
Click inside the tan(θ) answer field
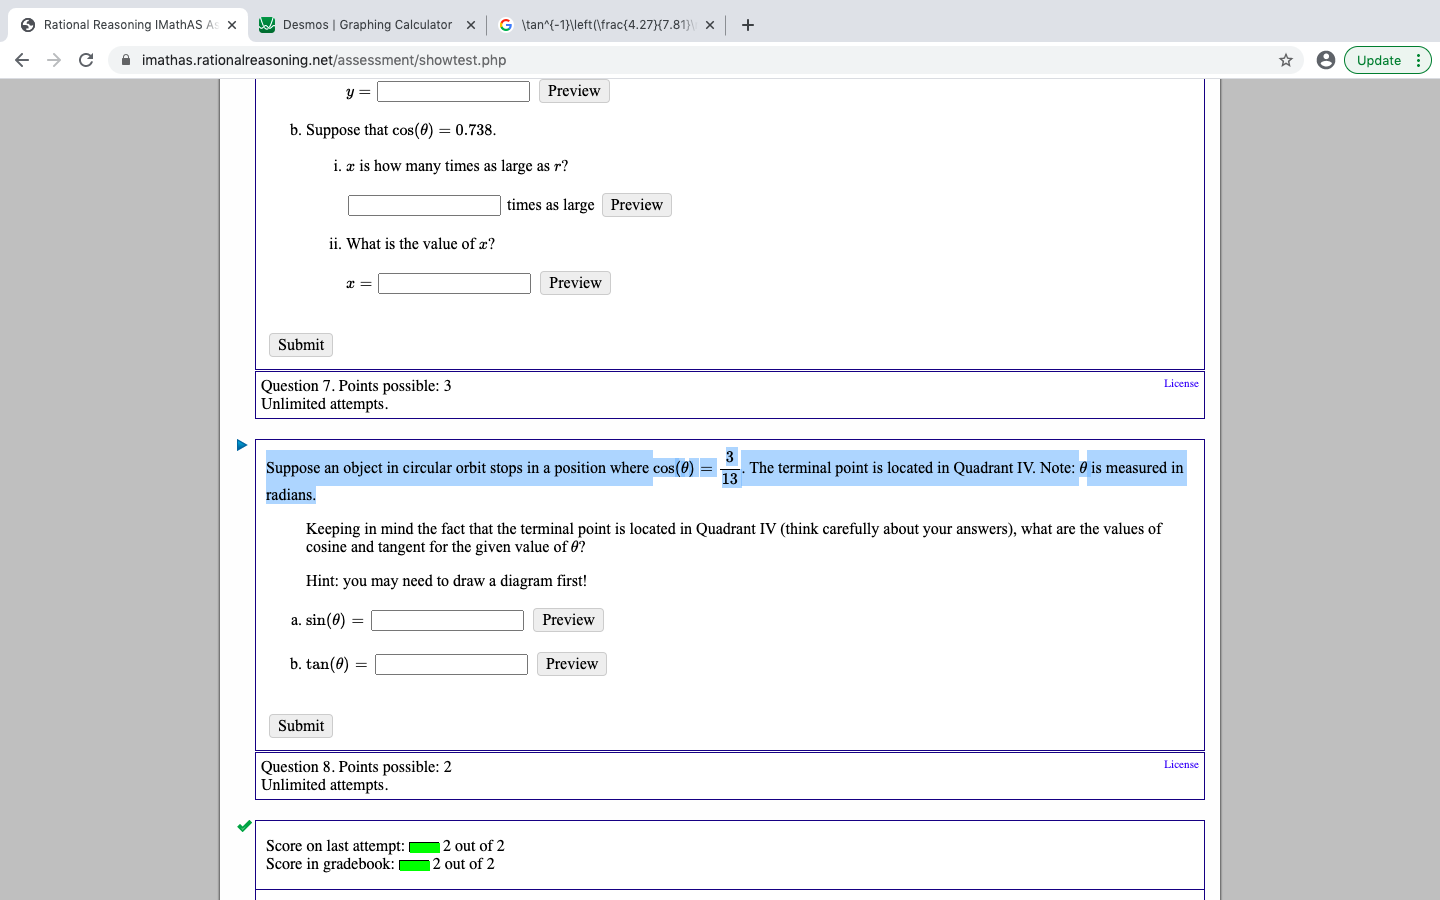click(451, 663)
